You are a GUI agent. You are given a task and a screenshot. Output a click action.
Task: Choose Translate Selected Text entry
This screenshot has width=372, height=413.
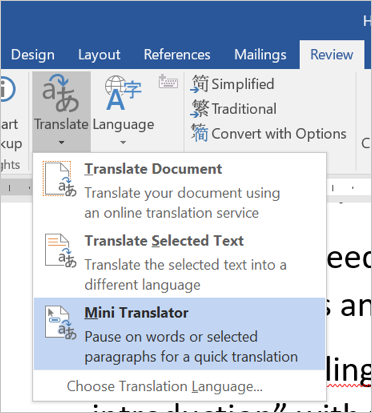179,263
